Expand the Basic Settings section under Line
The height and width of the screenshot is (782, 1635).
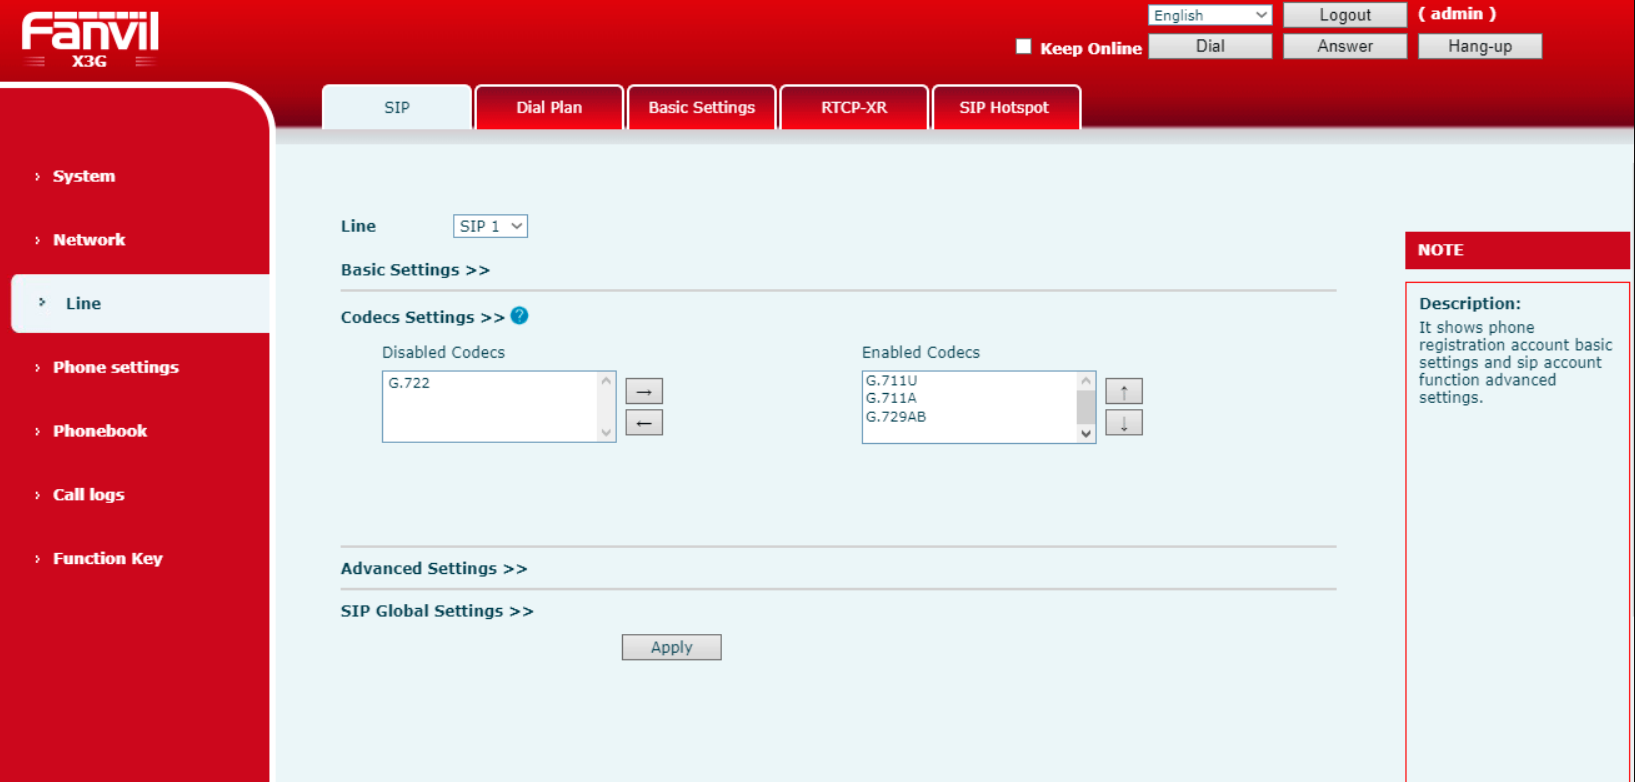click(x=414, y=270)
